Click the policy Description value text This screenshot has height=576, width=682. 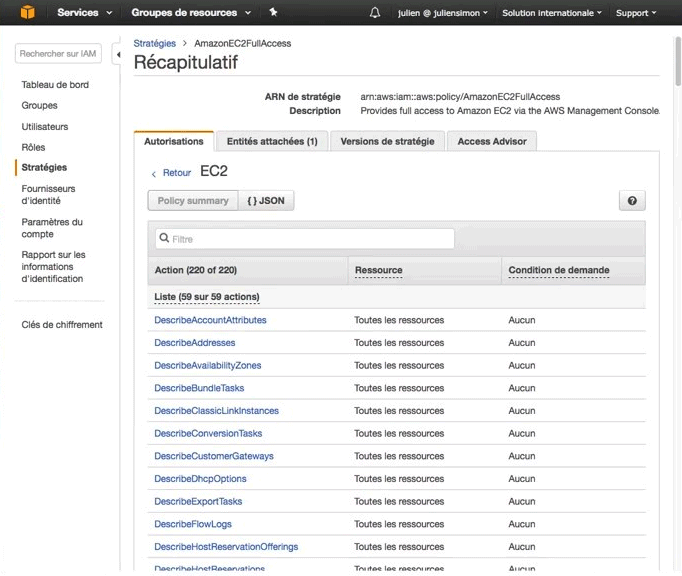point(510,111)
